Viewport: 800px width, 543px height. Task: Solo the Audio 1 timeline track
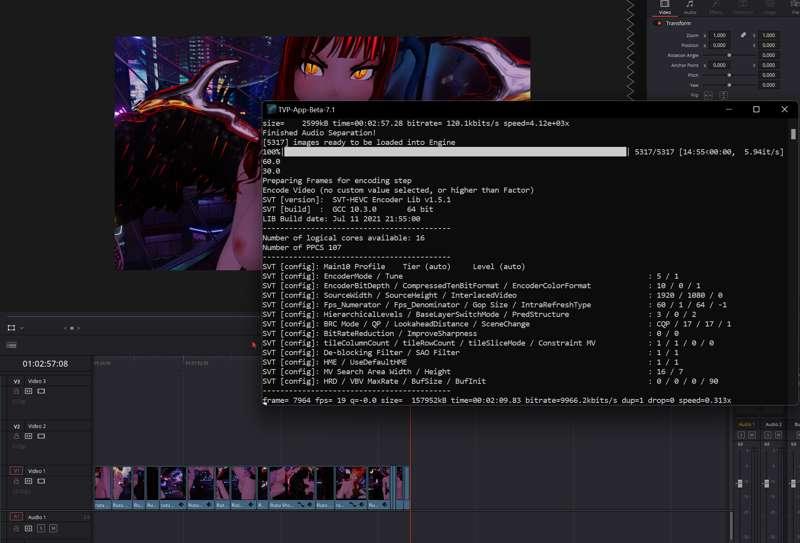tap(41, 529)
